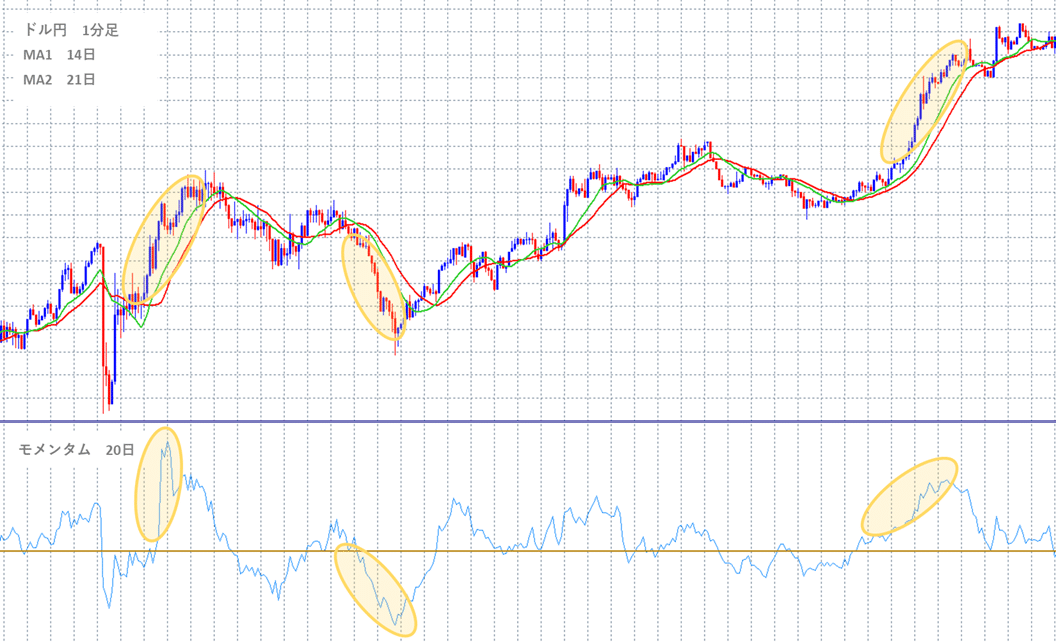Screen dimensions: 1056x643
Task: Click the top-right yellow ellipse on the price rally
Action: pos(926,100)
